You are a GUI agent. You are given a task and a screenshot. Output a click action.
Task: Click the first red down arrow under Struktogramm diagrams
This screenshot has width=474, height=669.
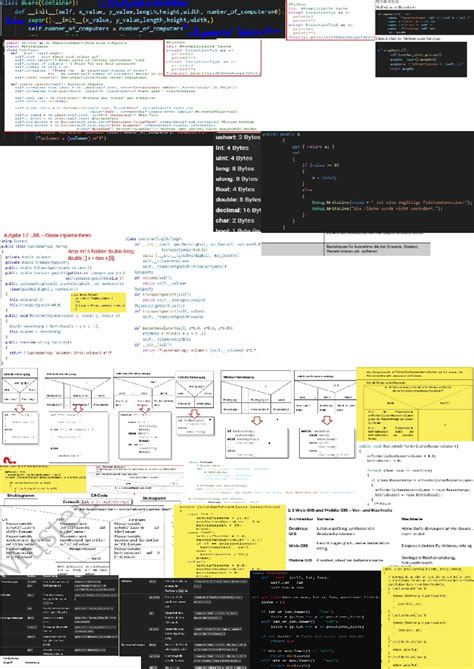[x=20, y=408]
